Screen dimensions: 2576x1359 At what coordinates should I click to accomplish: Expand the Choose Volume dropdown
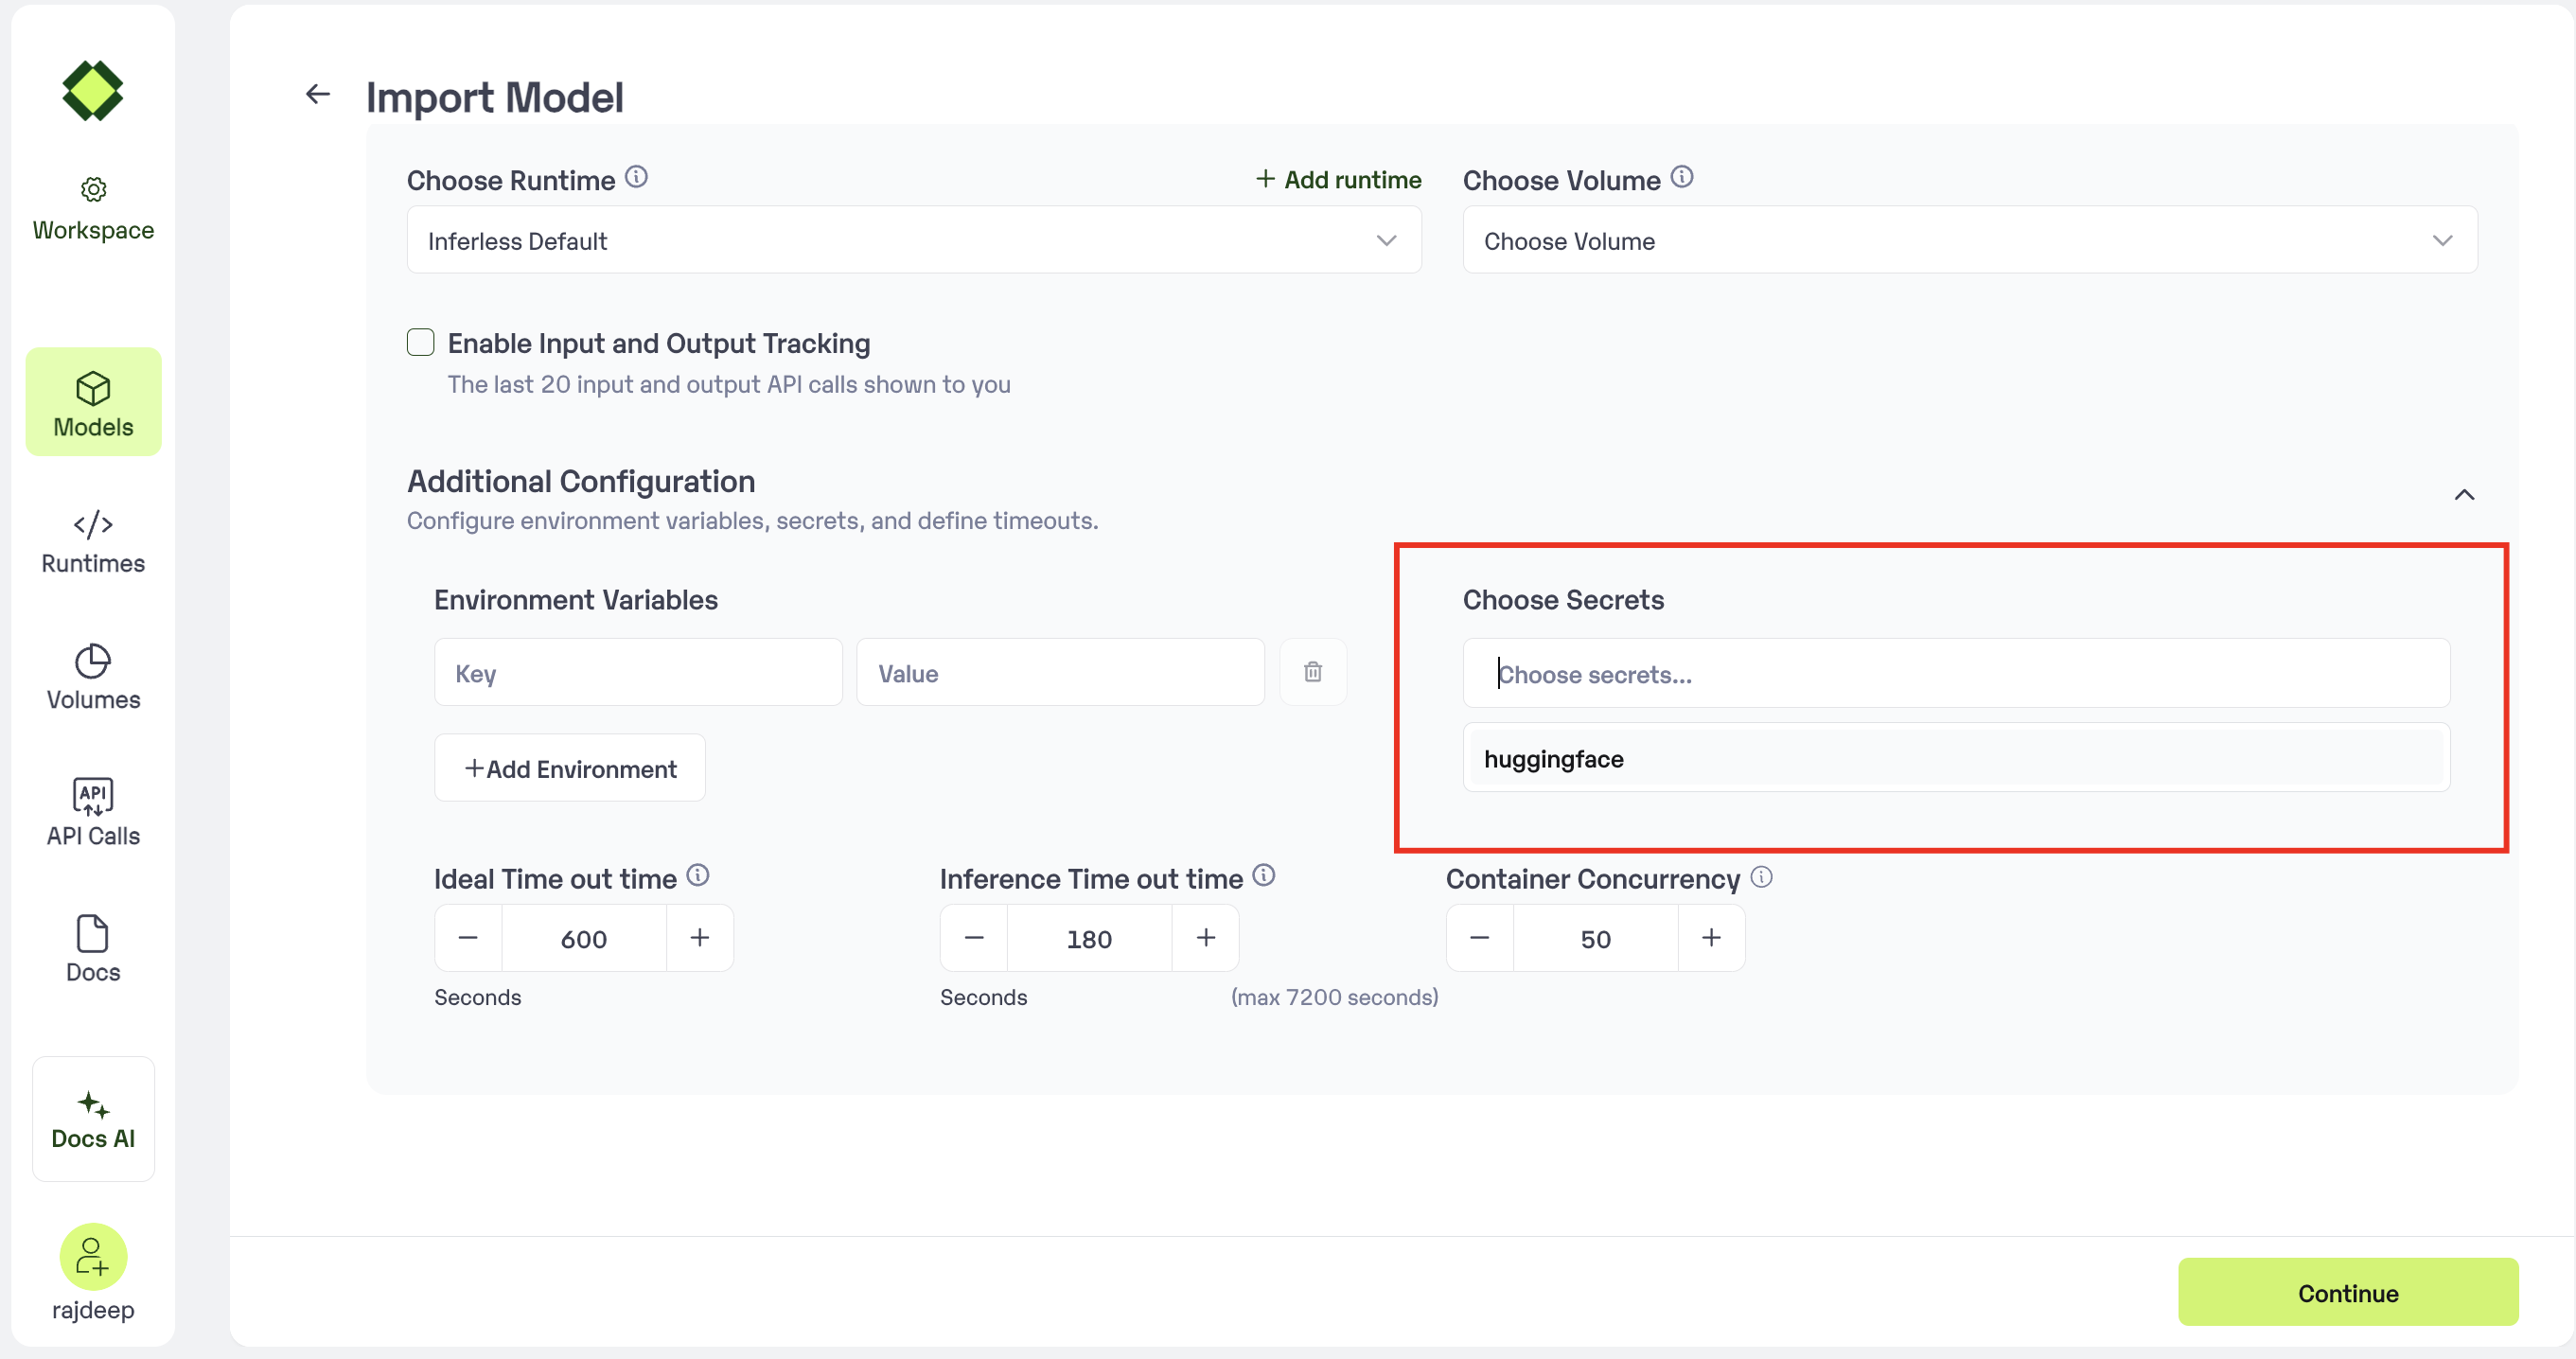1969,240
